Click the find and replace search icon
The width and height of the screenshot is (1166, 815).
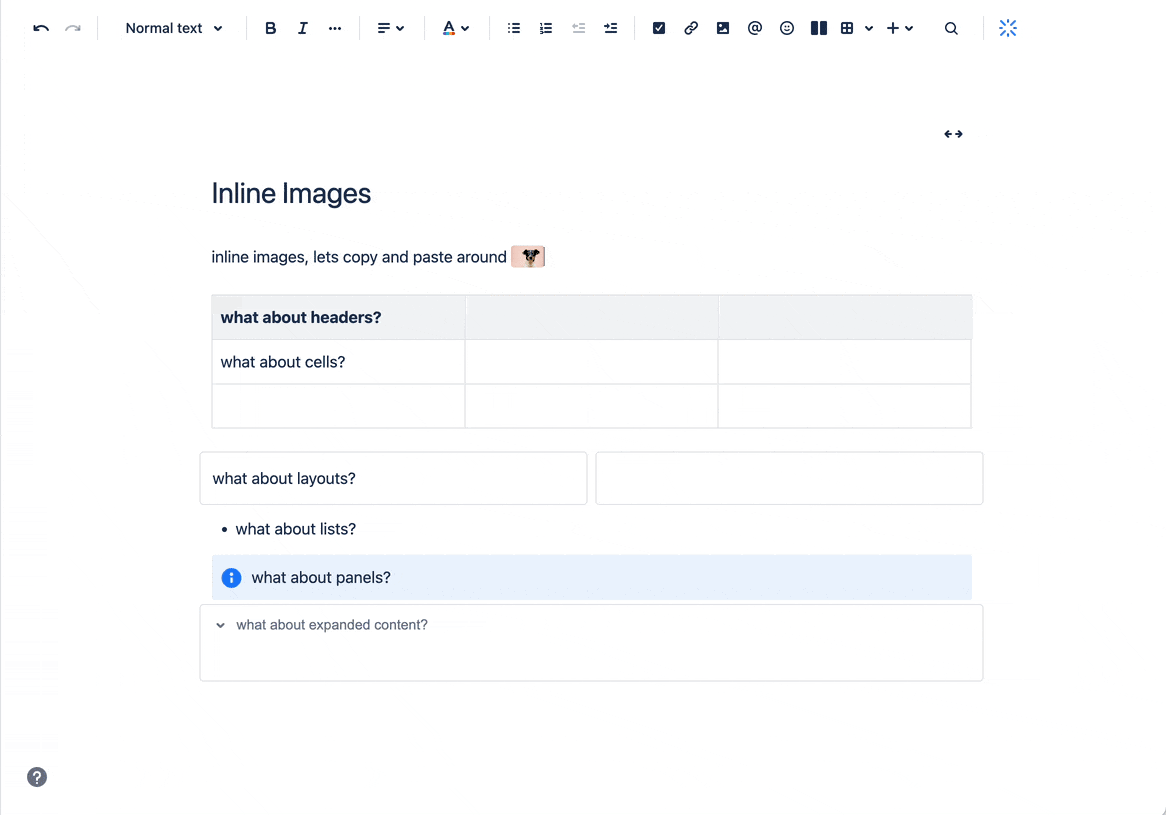[951, 28]
